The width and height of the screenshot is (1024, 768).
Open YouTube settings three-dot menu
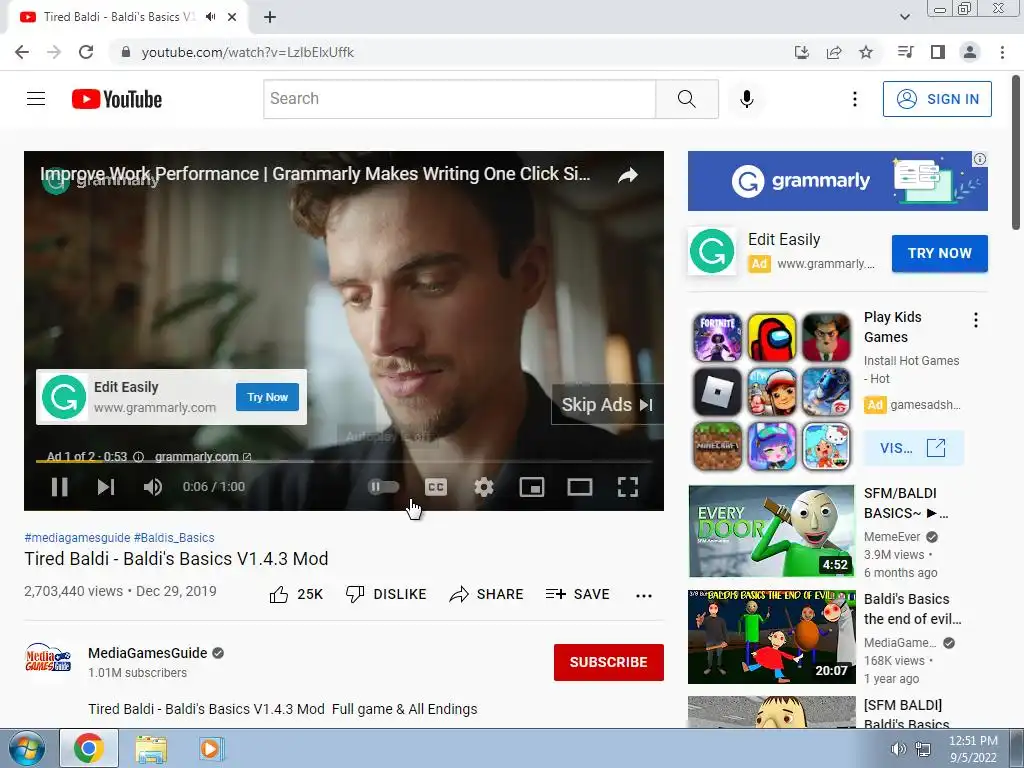[x=854, y=99]
